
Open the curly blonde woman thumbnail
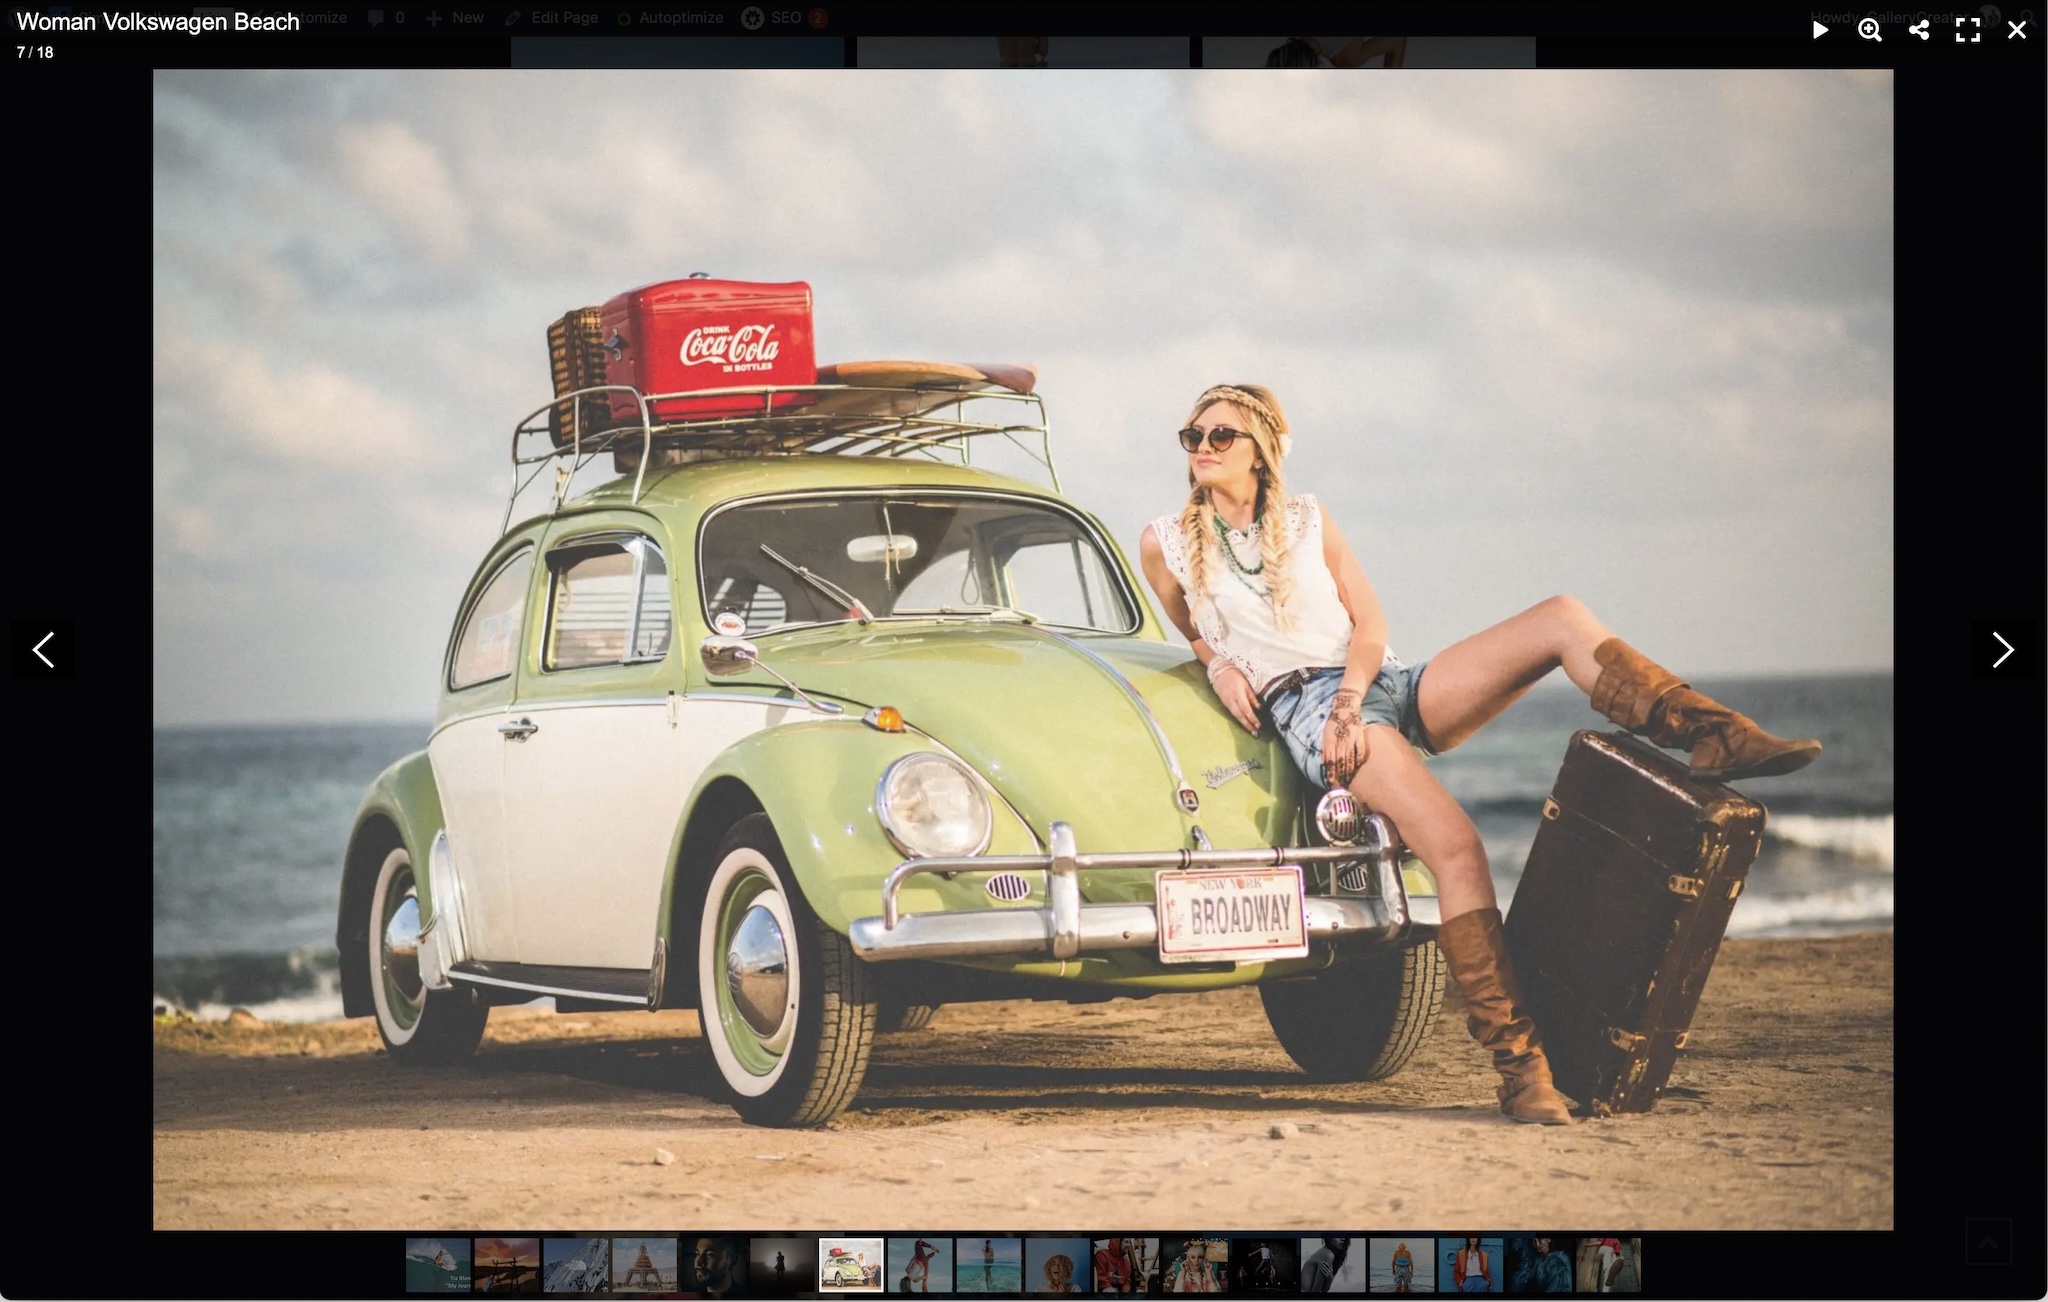click(1058, 1265)
